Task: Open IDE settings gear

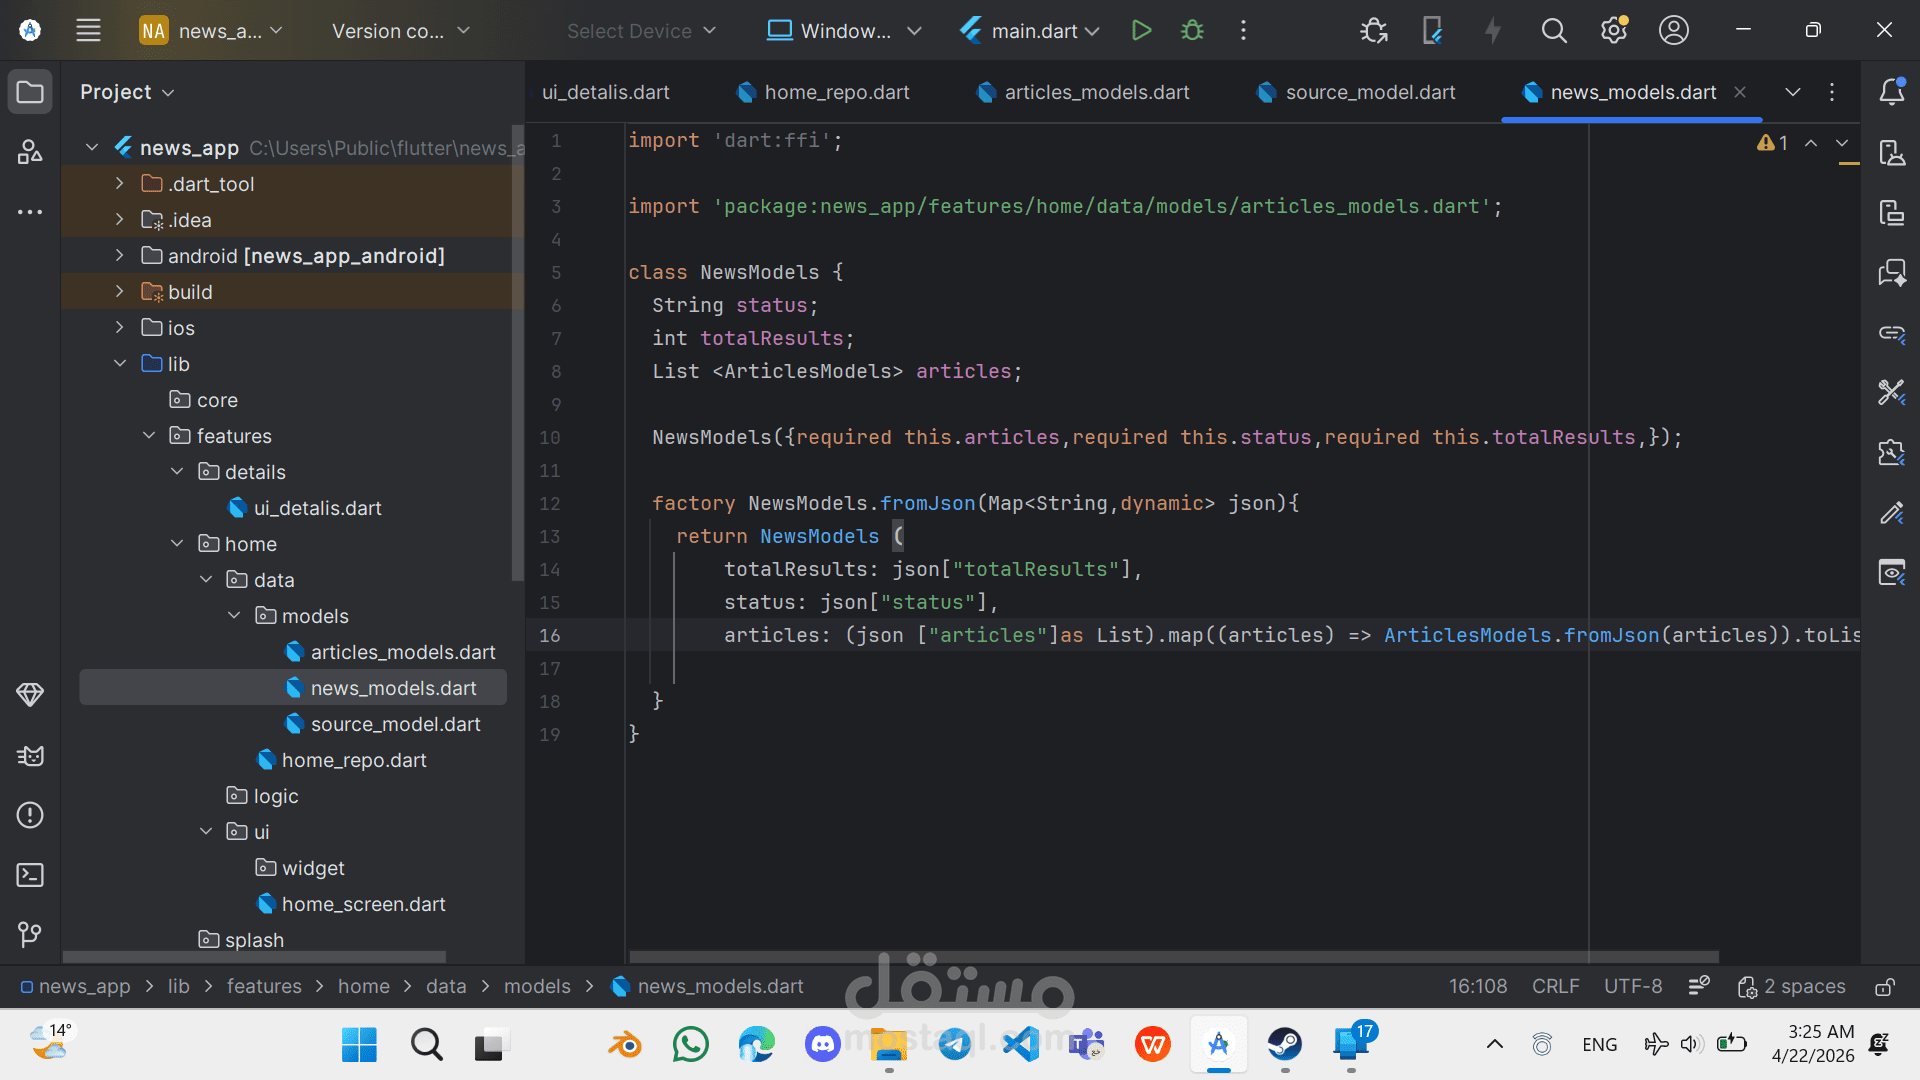Action: [x=1613, y=31]
